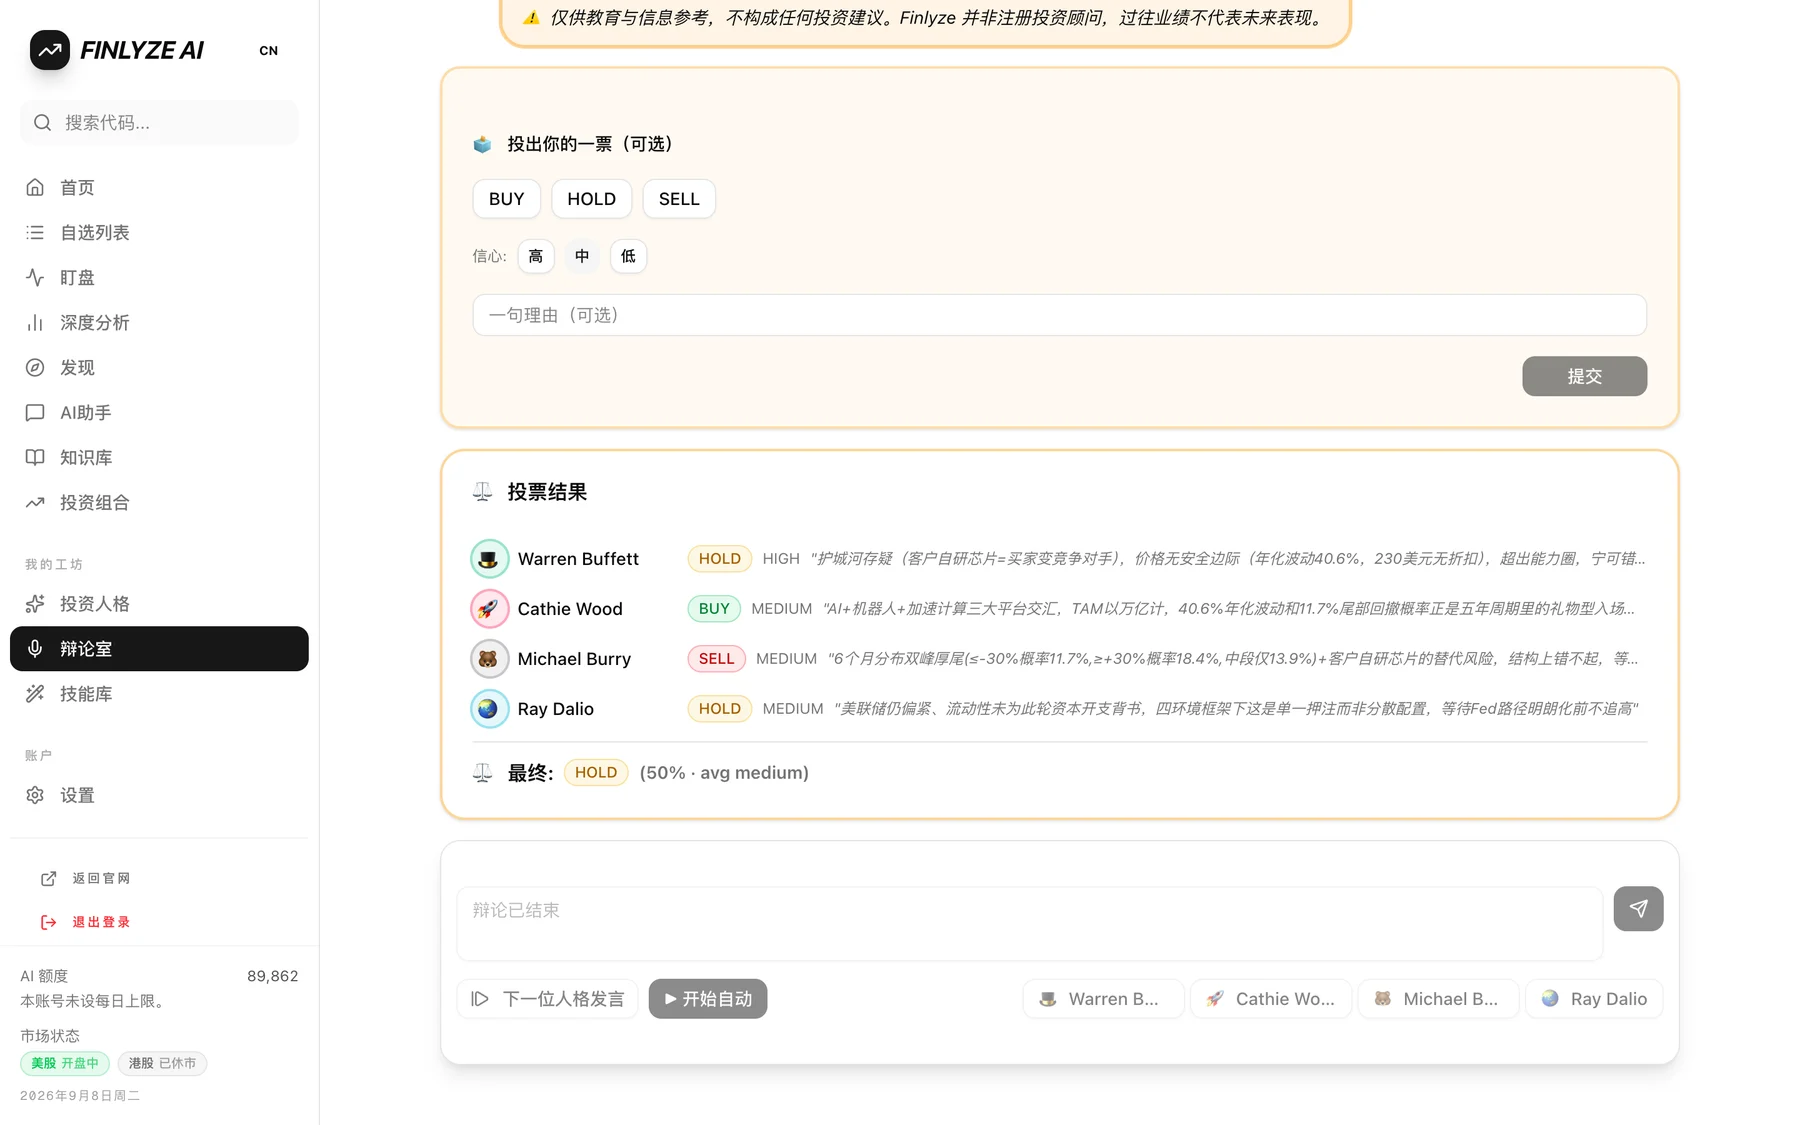Open 深度分析 in the sidebar
1800x1125 pixels.
(159, 322)
